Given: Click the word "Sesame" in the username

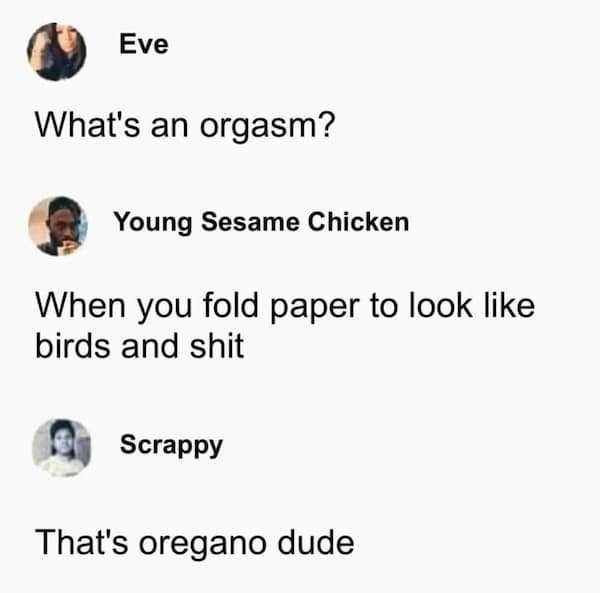Looking at the screenshot, I should tap(250, 222).
